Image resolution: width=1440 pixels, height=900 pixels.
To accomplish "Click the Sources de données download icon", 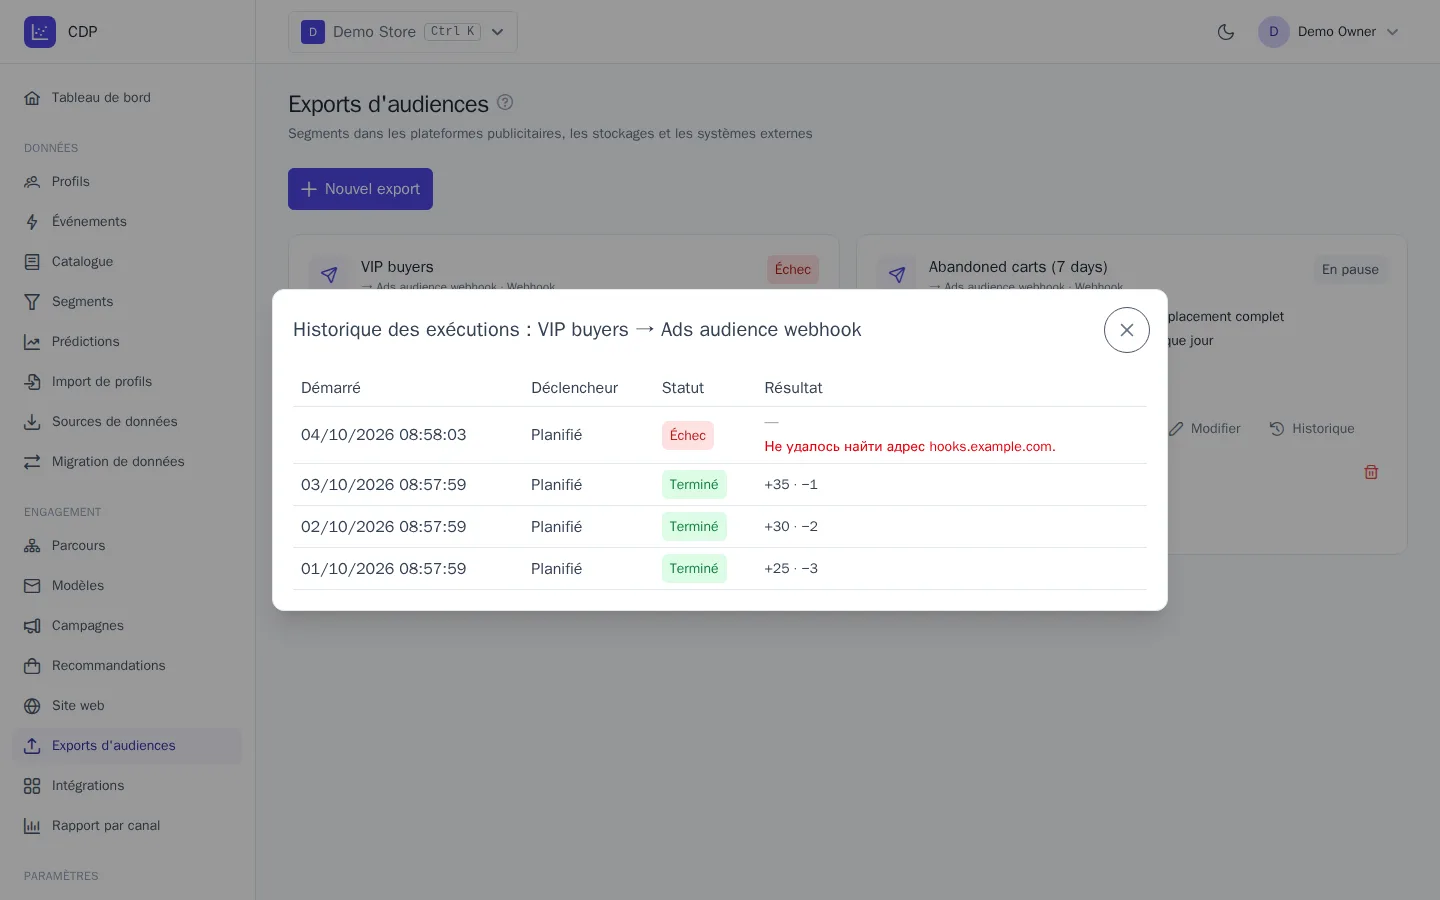I will coord(32,422).
